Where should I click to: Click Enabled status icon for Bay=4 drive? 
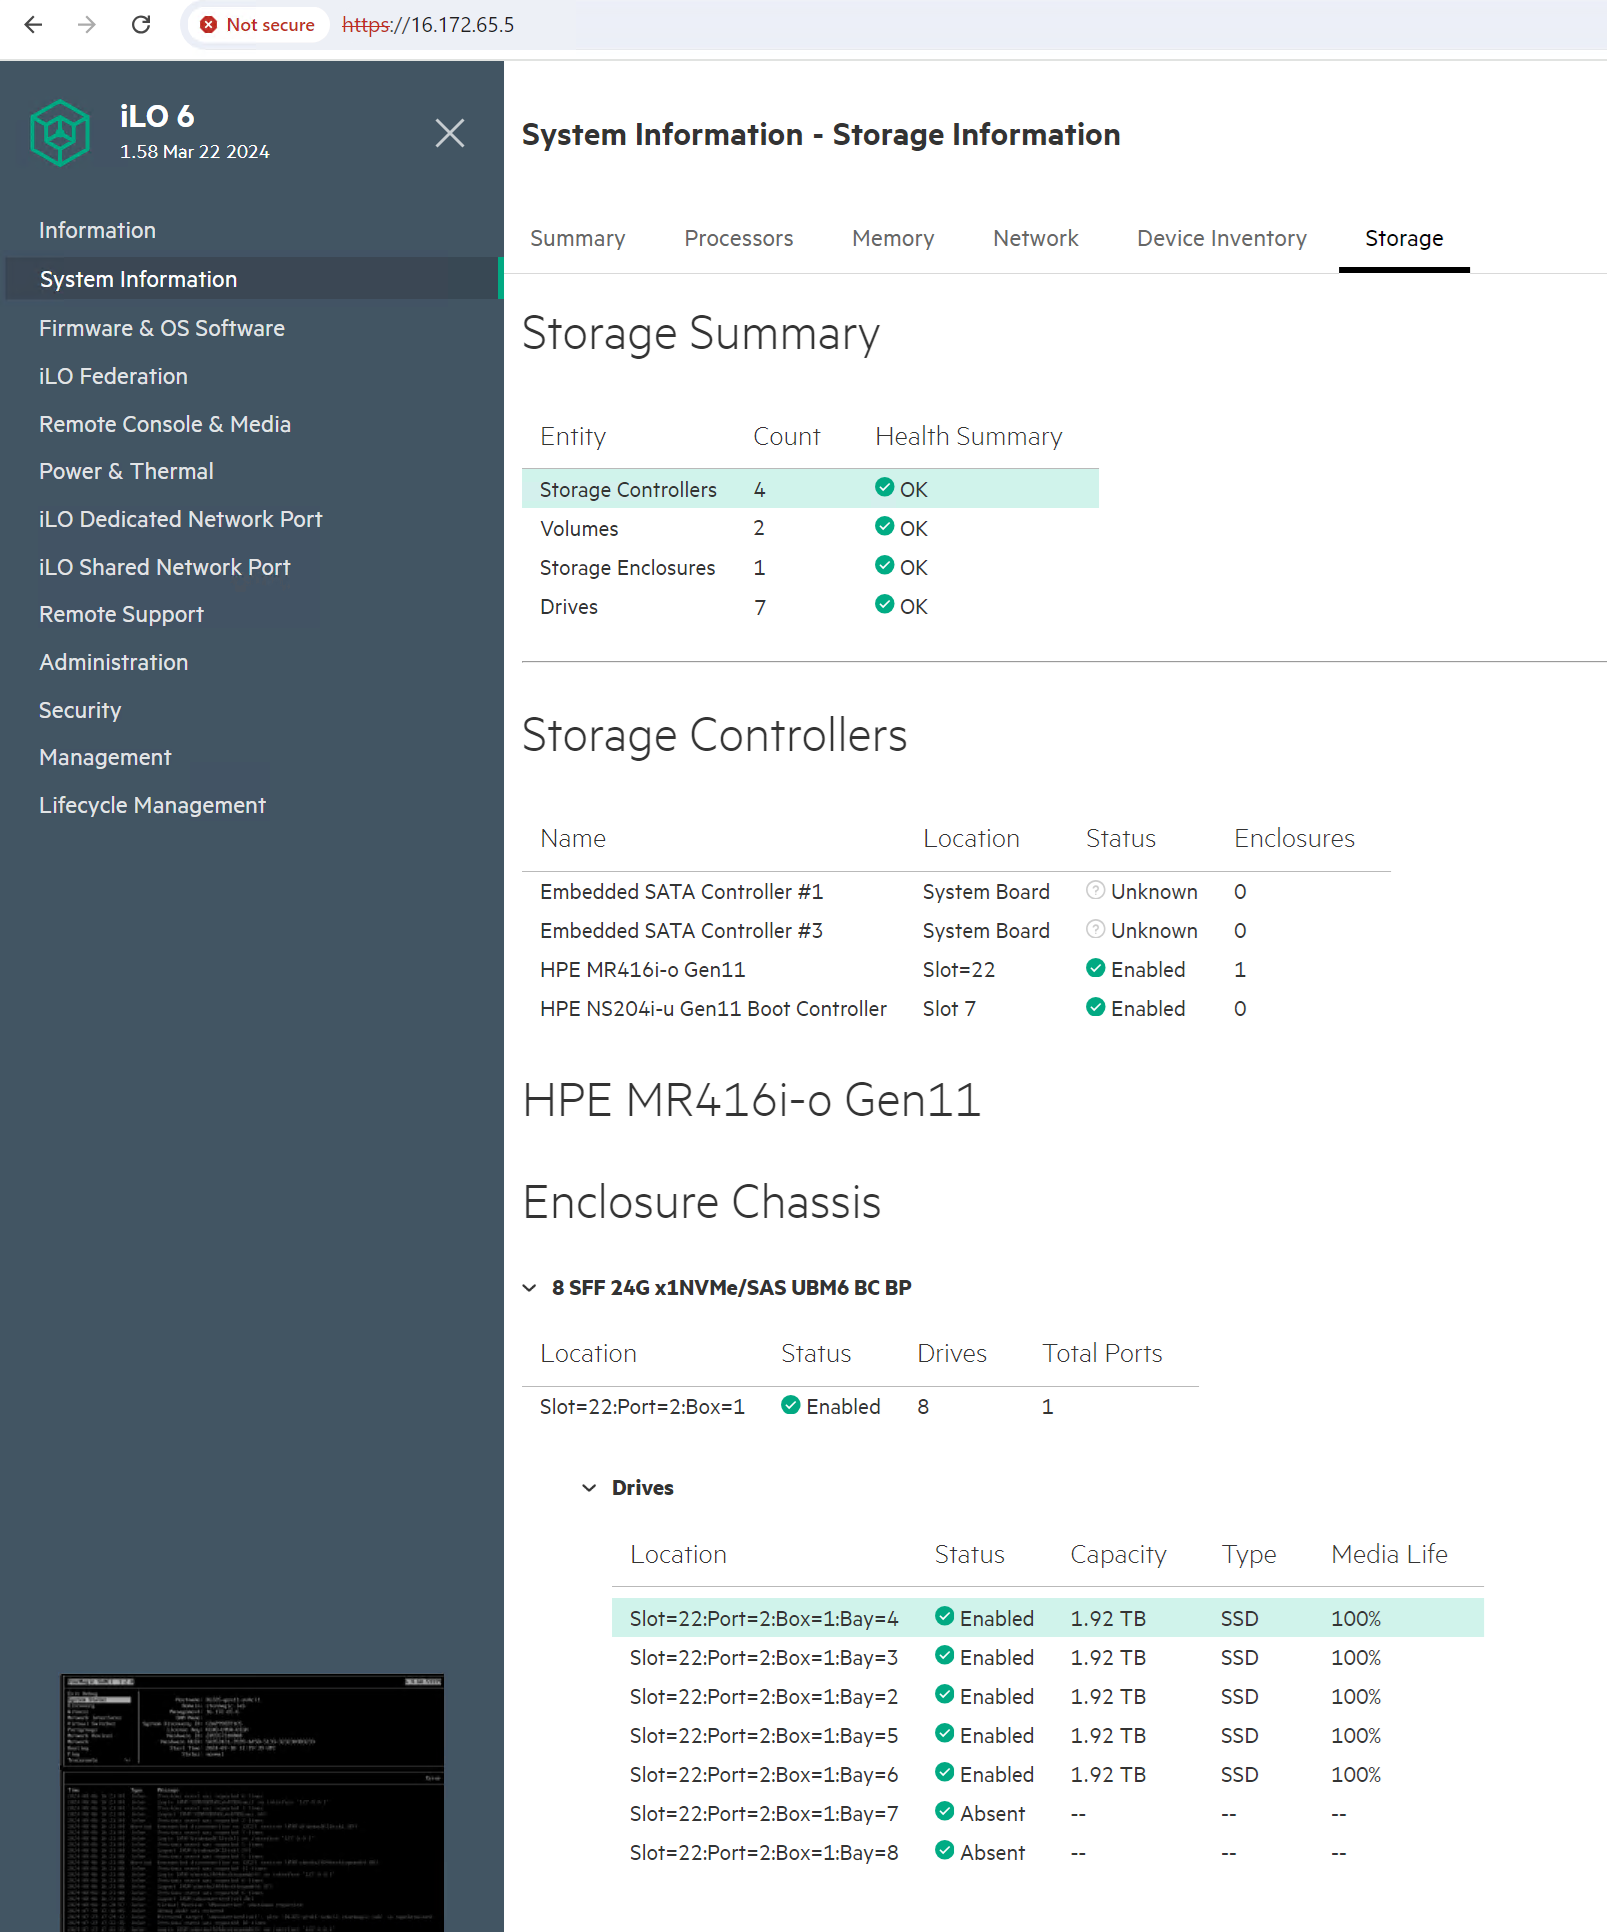pos(945,1616)
